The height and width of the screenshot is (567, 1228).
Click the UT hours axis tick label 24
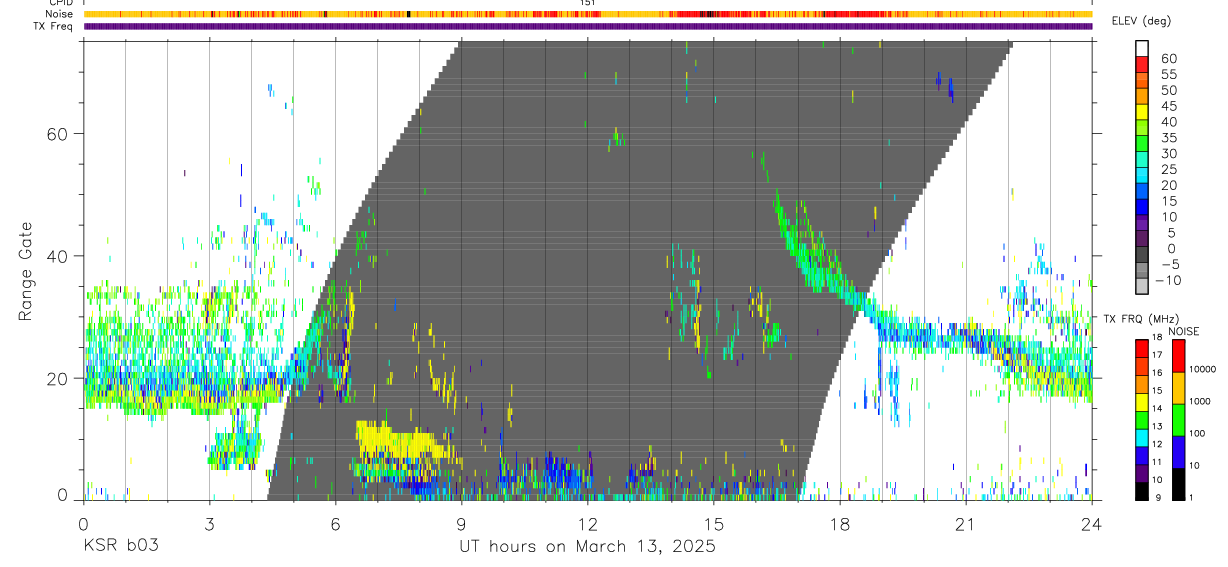(1092, 524)
